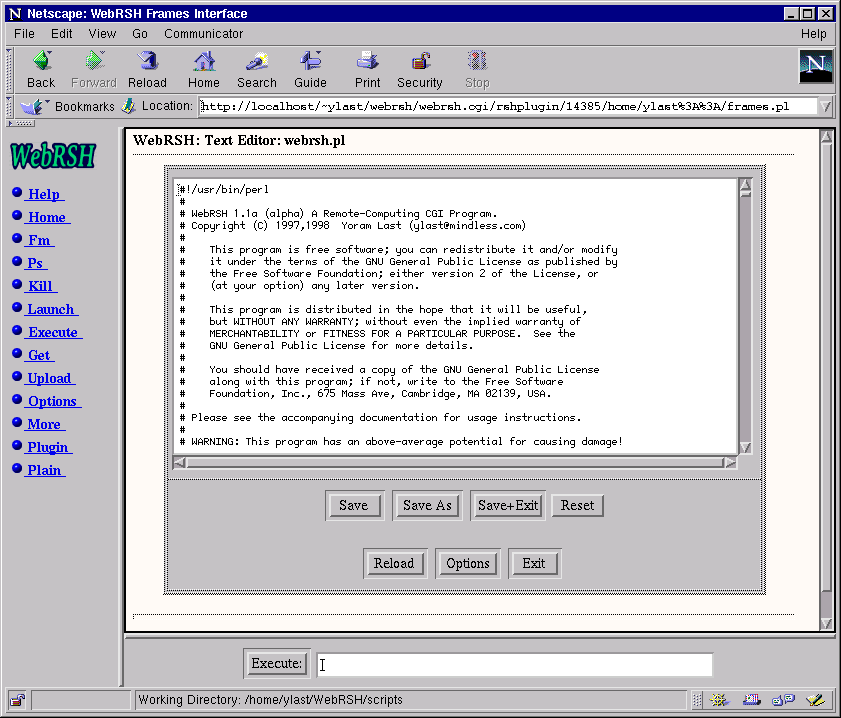The height and width of the screenshot is (718, 841).
Task: Follow the Plain sidebar link
Action: tap(45, 470)
